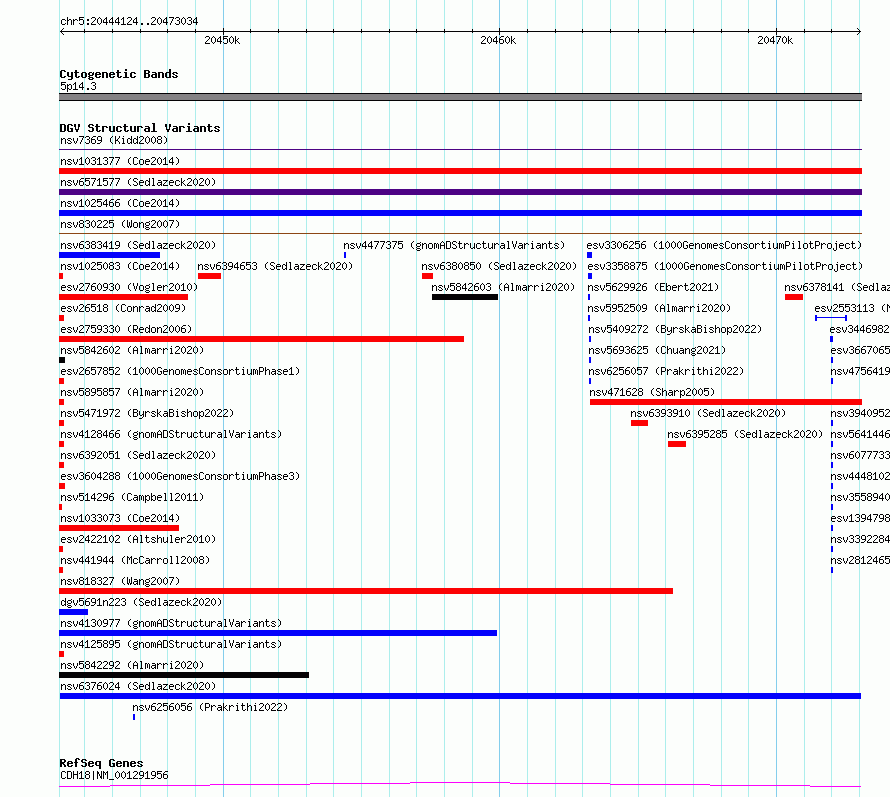This screenshot has height=797, width=890.
Task: Click the right arrow on the ruler
Action: tap(859, 32)
